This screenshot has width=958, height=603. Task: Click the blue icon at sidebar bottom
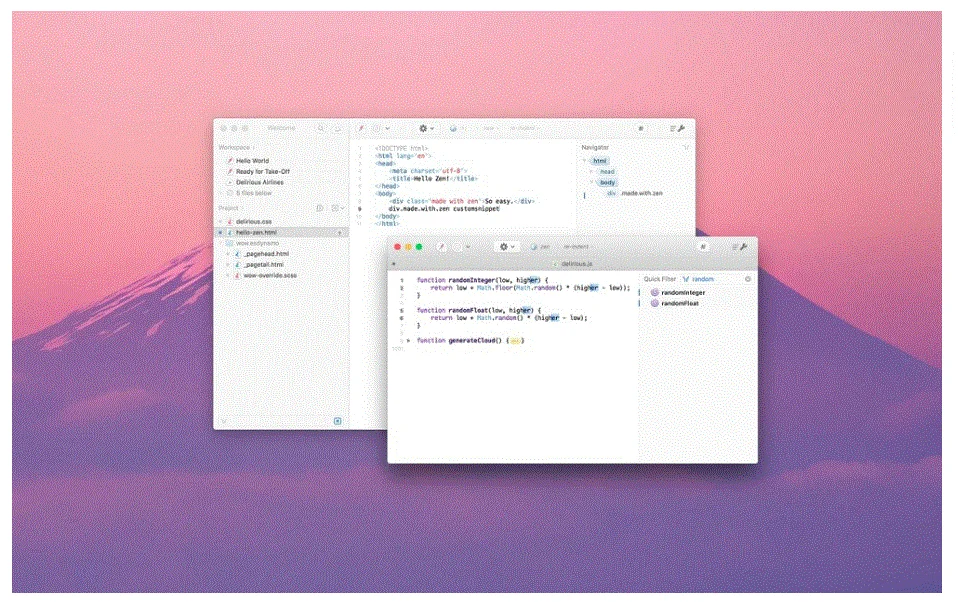(x=338, y=421)
